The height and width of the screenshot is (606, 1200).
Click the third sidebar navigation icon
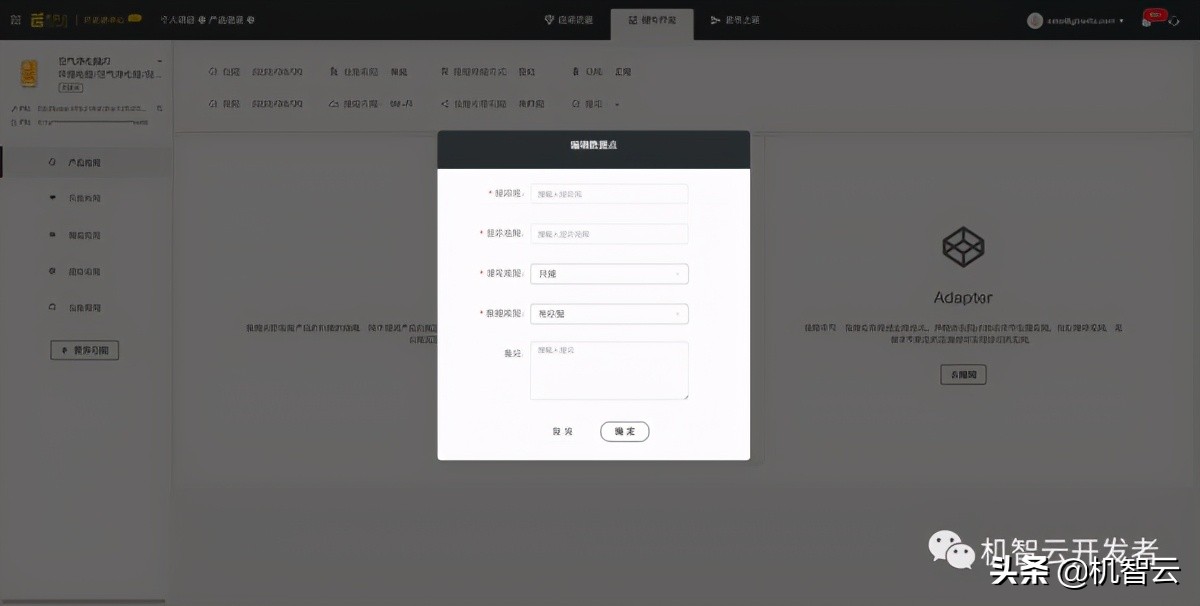pos(52,234)
